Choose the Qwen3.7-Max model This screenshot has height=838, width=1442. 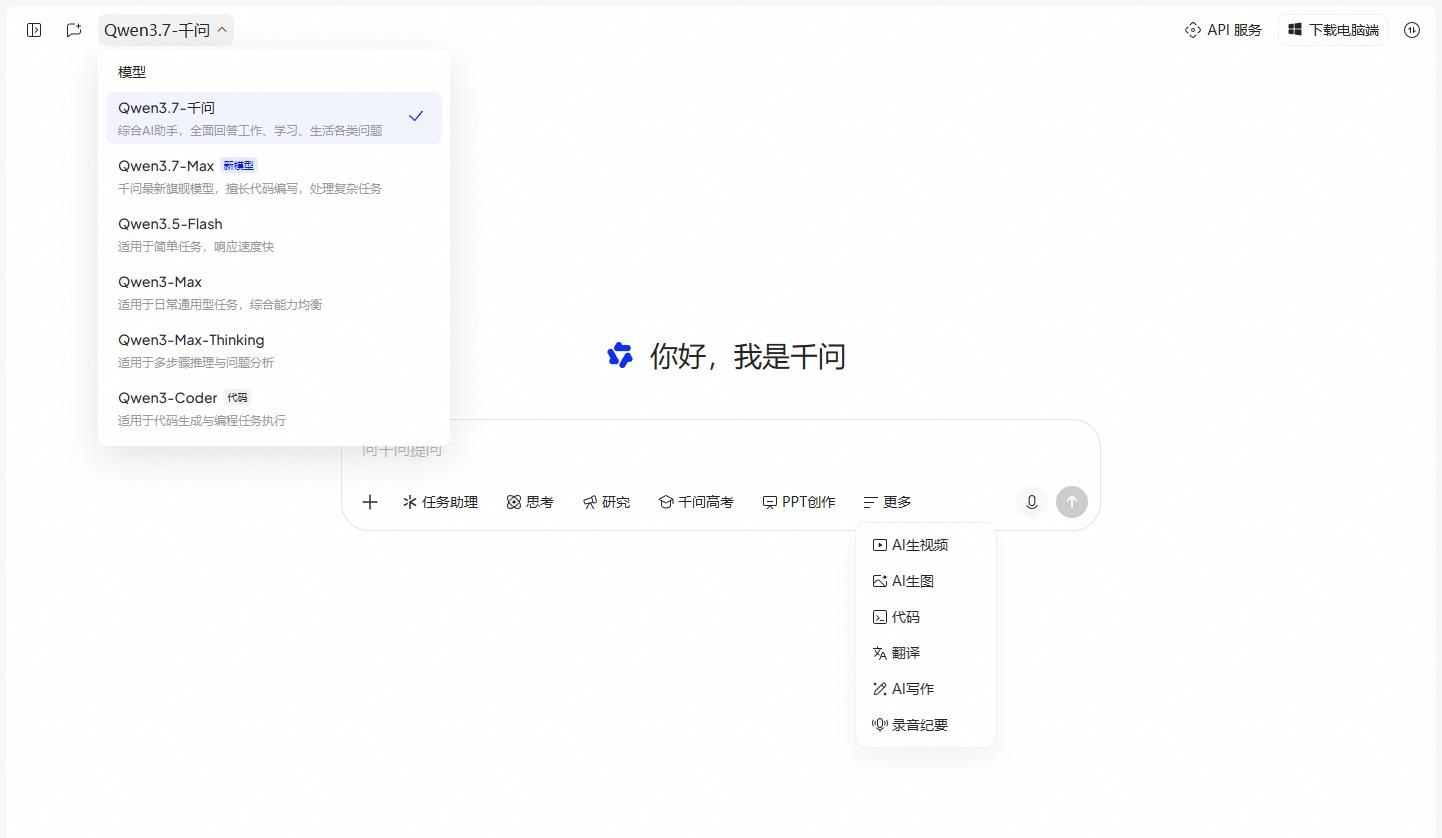point(274,176)
